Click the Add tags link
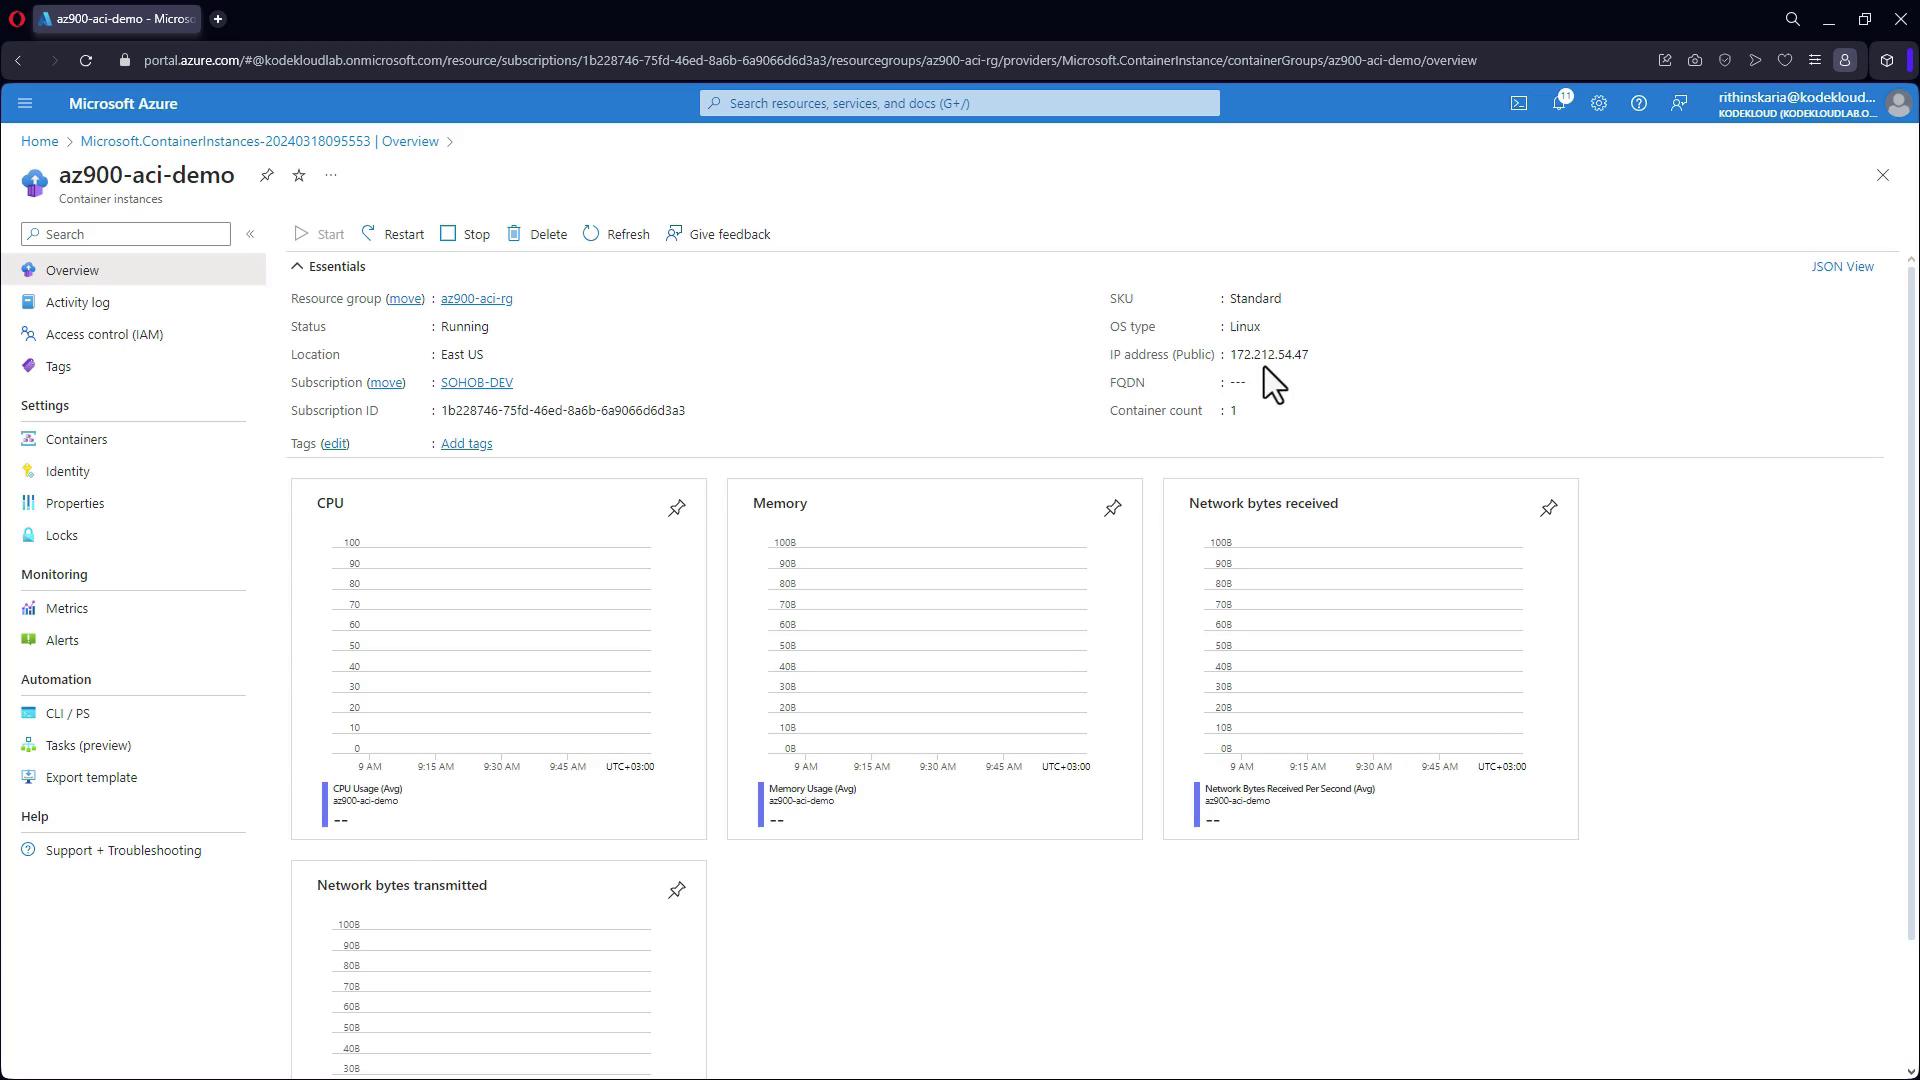1920x1080 pixels. (x=466, y=444)
